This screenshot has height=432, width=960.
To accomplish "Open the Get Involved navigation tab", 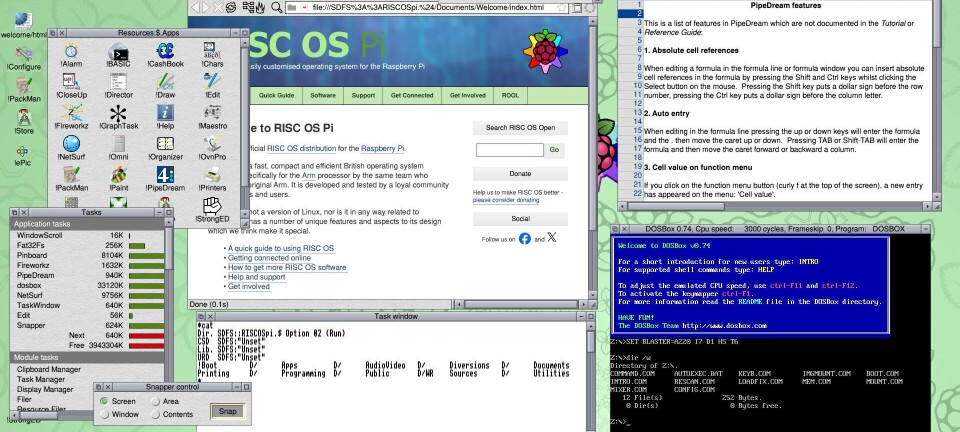I will click(468, 95).
